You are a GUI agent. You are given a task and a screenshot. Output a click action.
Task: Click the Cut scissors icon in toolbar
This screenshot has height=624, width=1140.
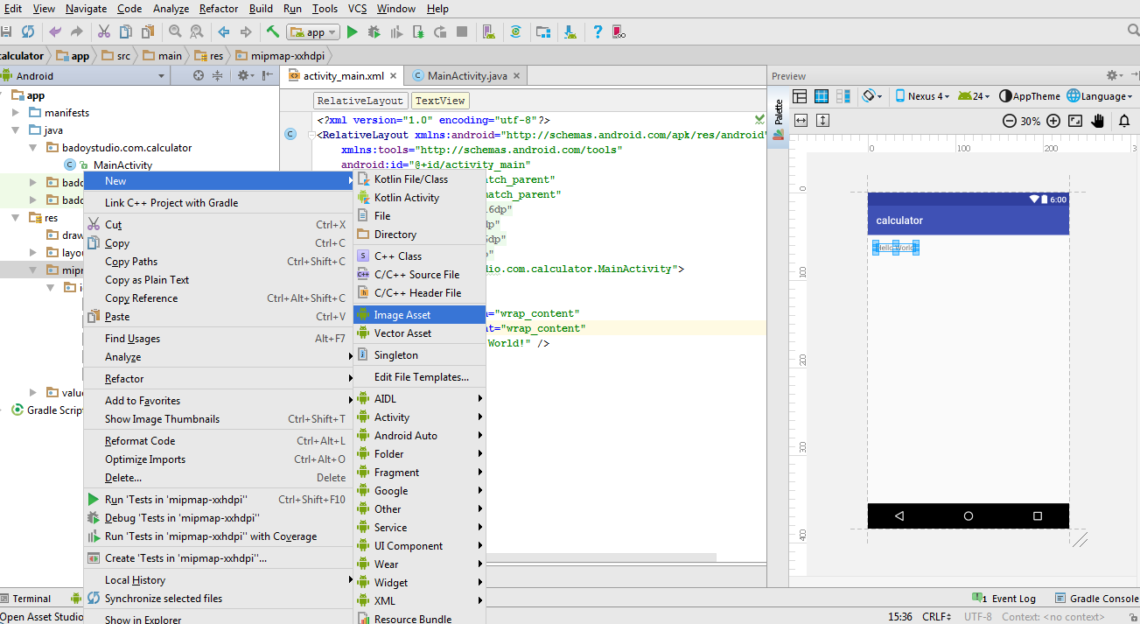point(104,32)
